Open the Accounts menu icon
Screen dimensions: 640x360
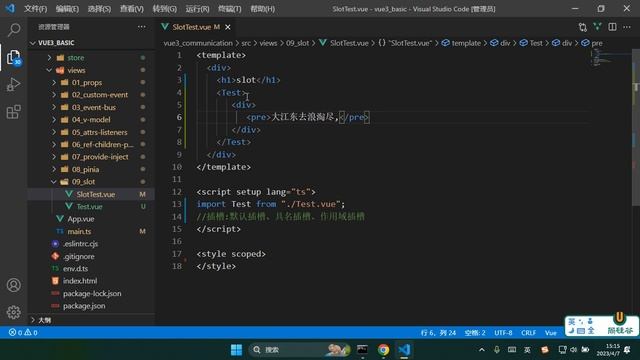[x=13, y=285]
